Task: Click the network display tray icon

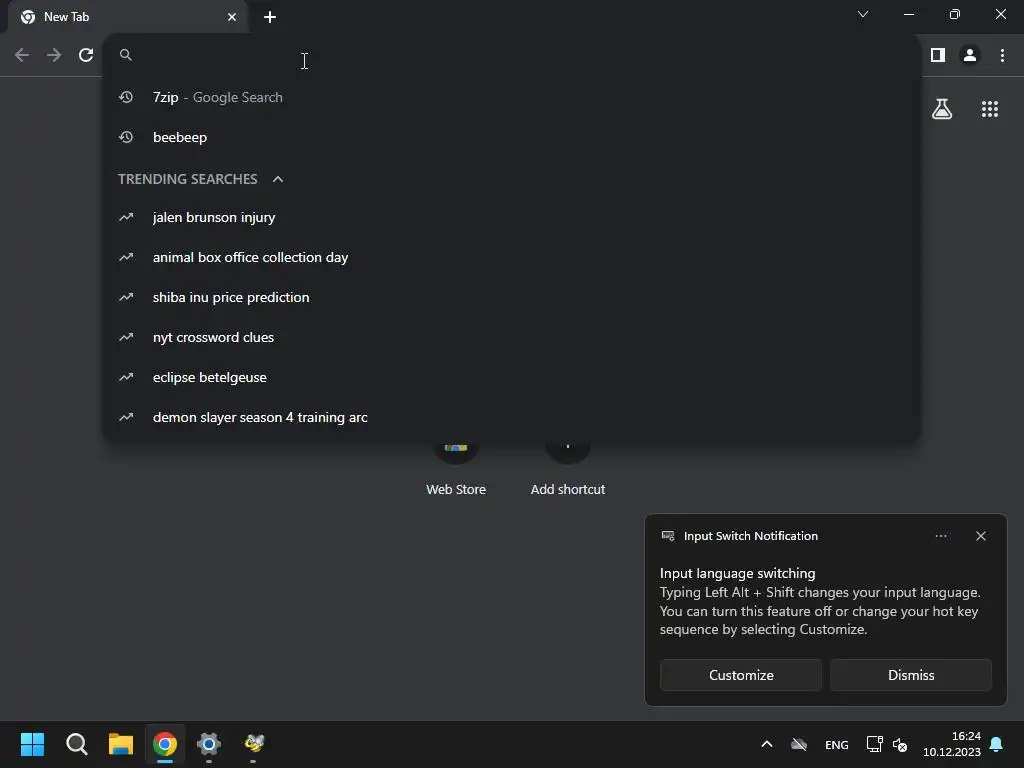Action: pos(874,744)
